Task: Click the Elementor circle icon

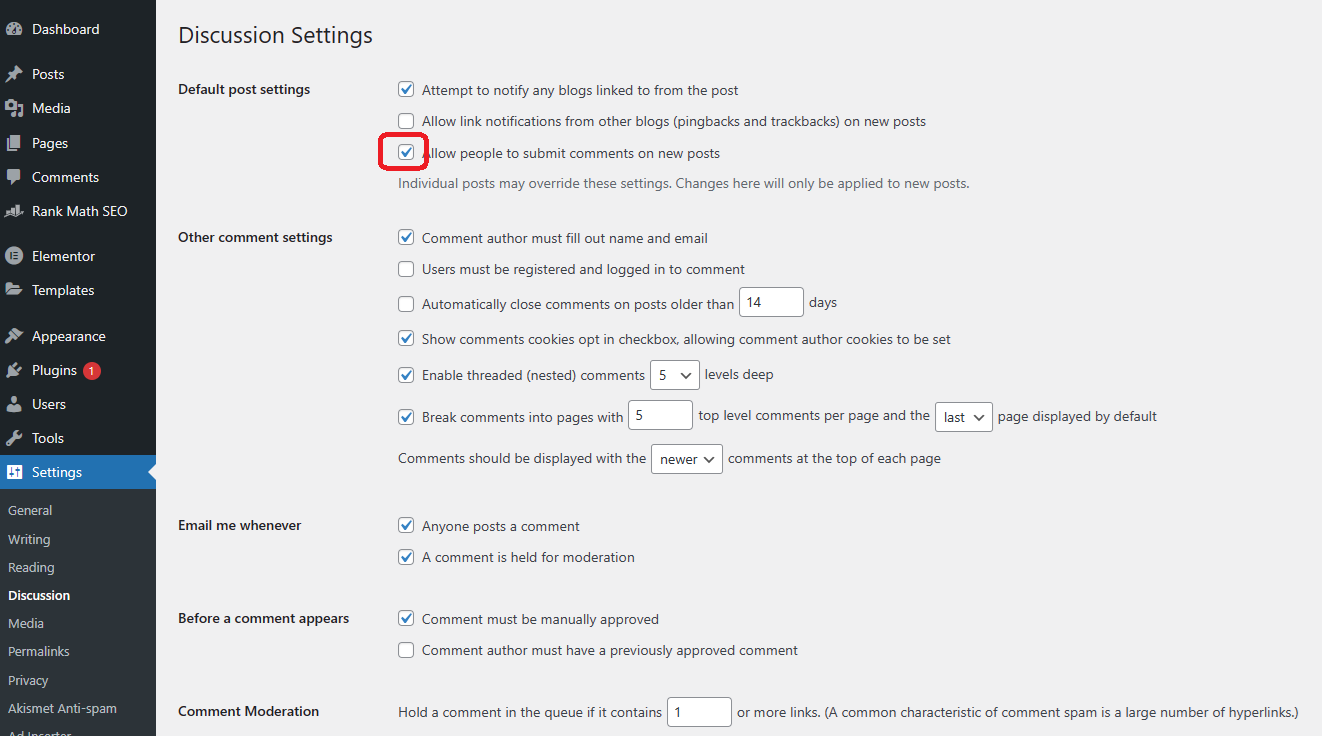Action: click(x=14, y=256)
